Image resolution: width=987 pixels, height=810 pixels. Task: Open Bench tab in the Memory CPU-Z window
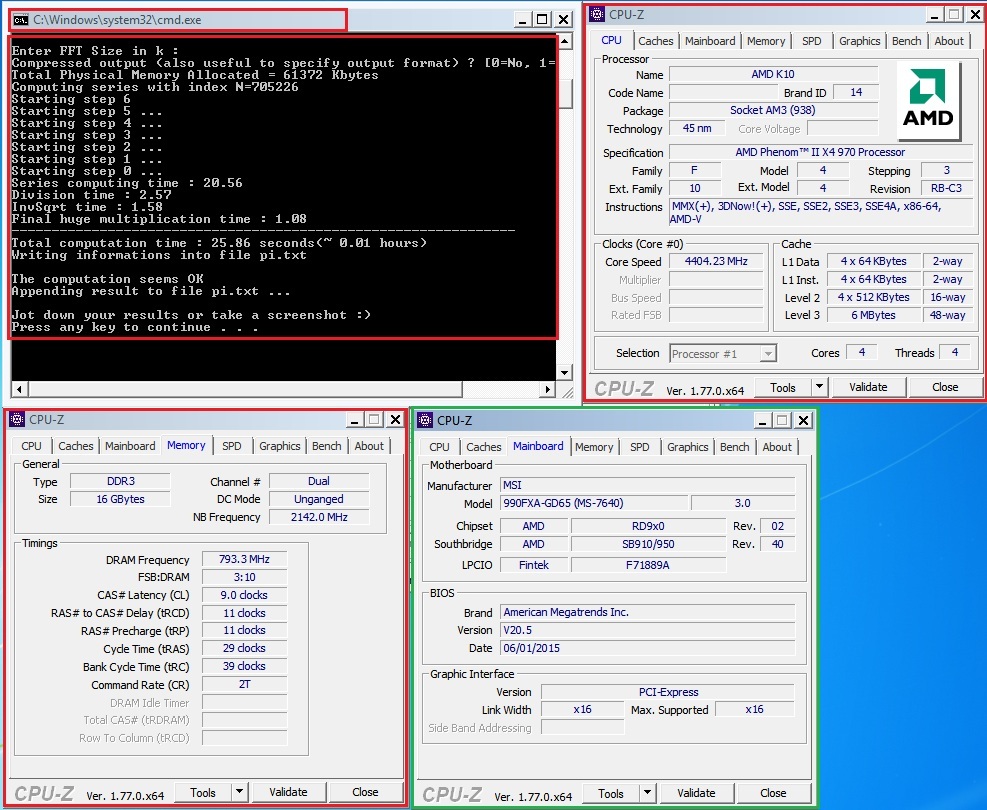(x=327, y=446)
